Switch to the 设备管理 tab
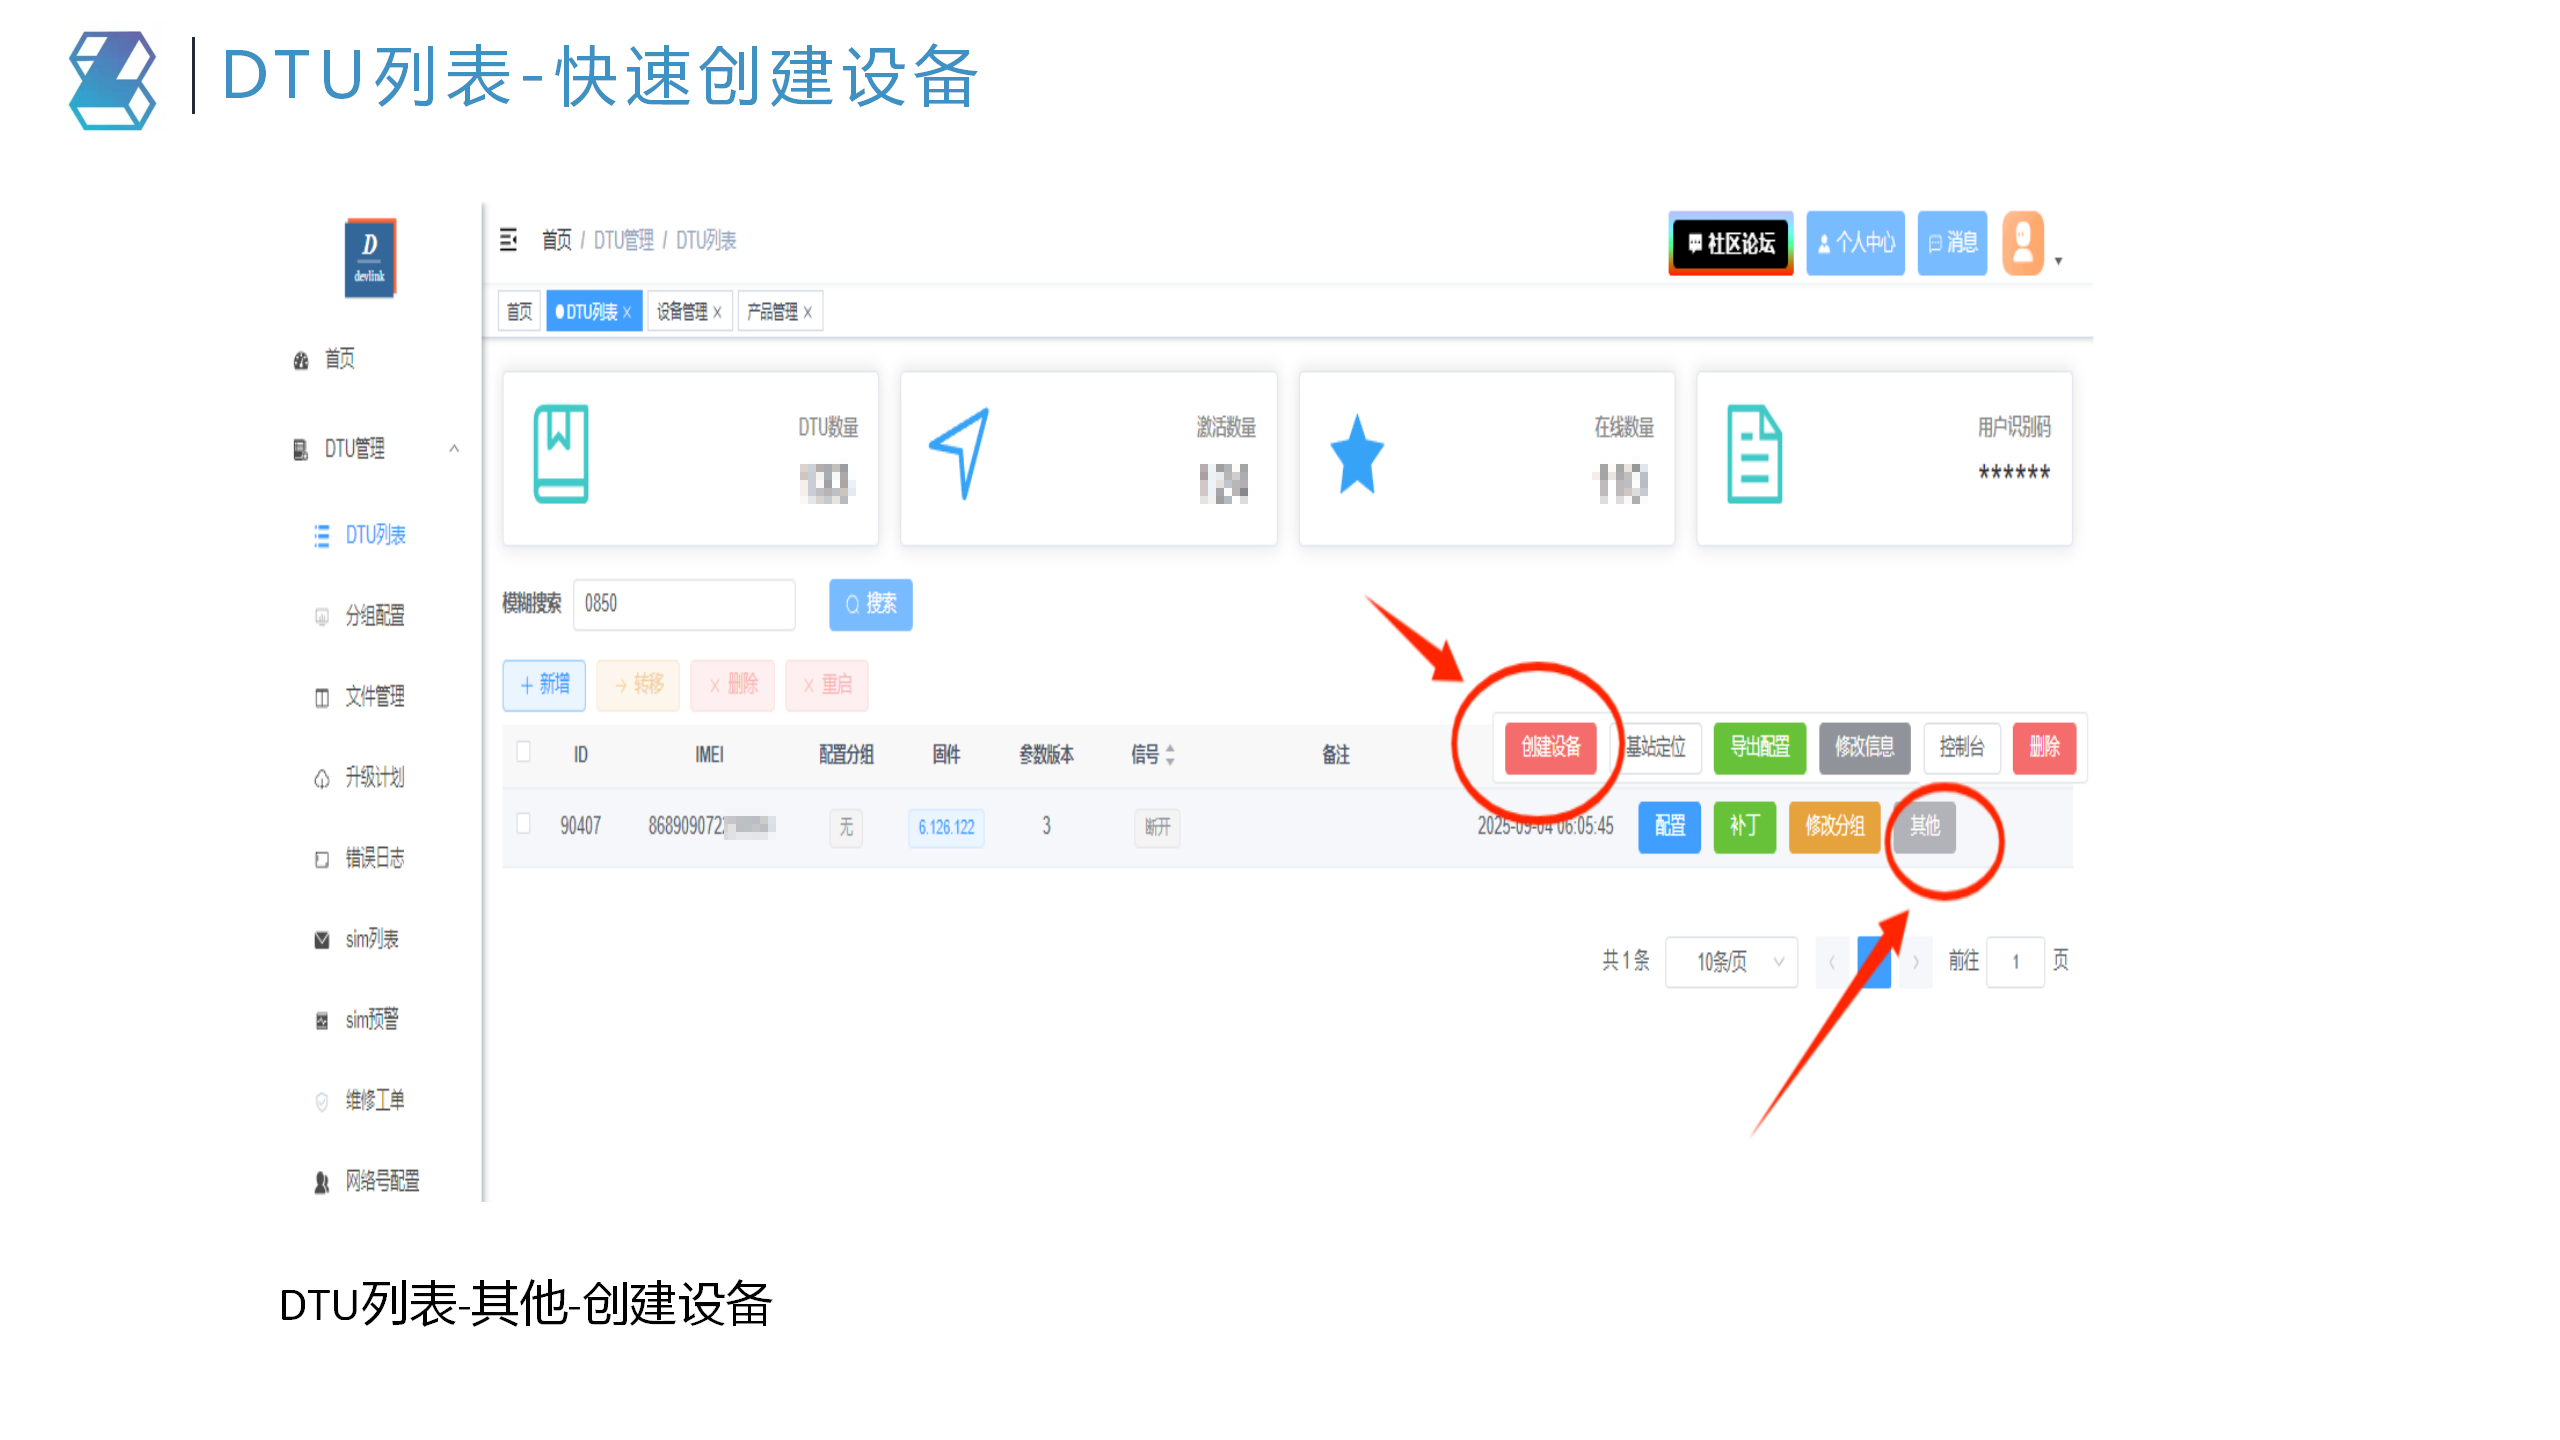 tap(683, 311)
